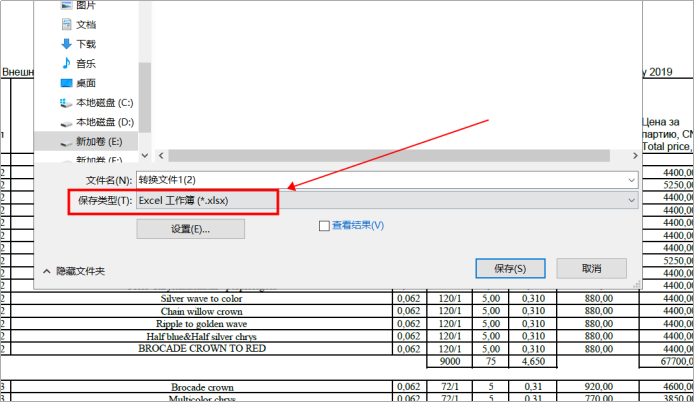Click the 隐藏文件夹 label

(80, 271)
